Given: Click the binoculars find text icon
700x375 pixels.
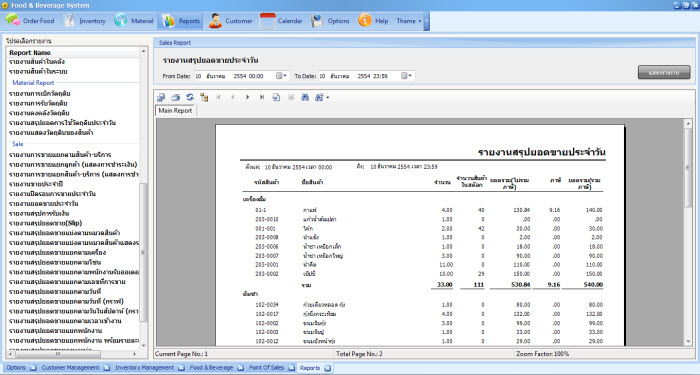Looking at the screenshot, I should click(305, 97).
